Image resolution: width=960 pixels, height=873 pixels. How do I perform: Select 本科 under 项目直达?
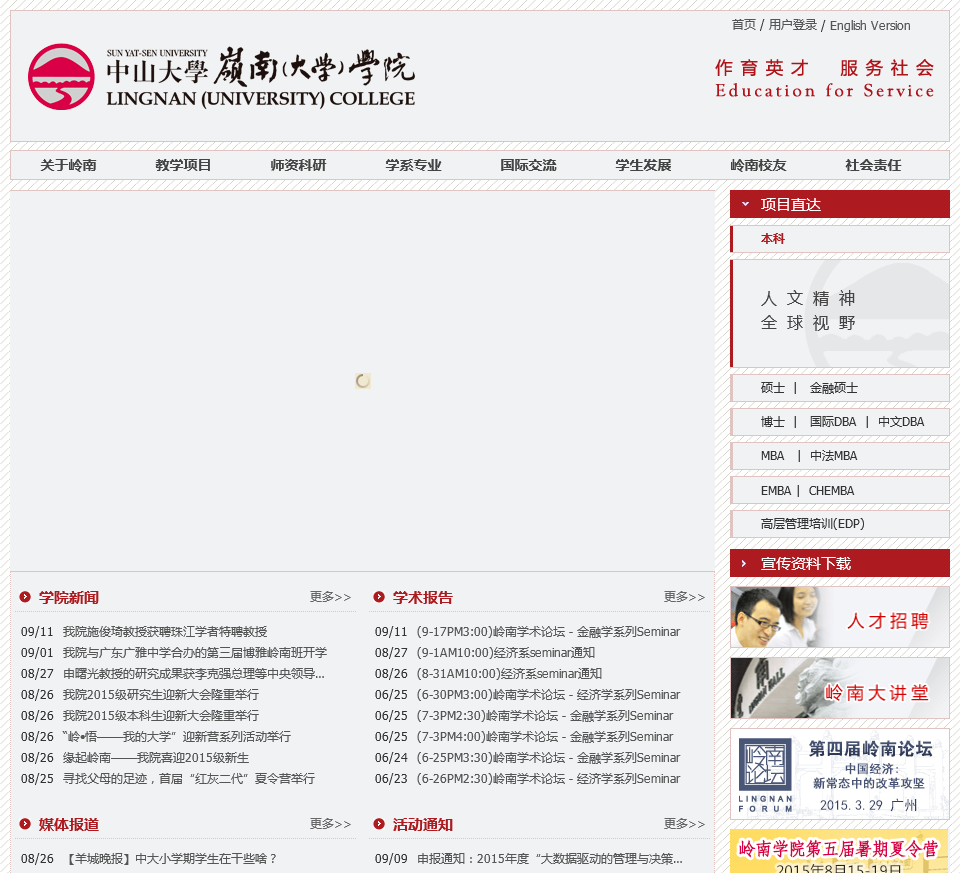773,239
